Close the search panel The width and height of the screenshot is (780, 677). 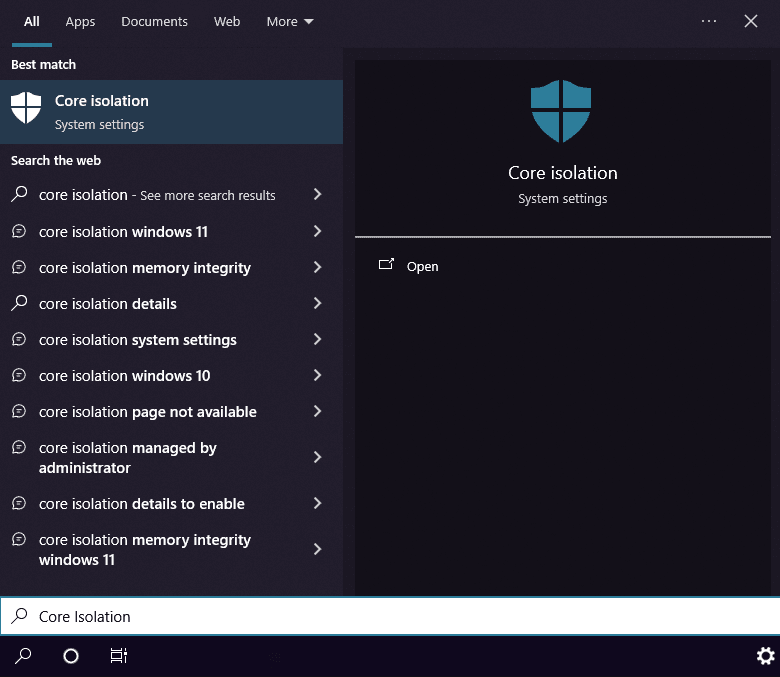(751, 21)
